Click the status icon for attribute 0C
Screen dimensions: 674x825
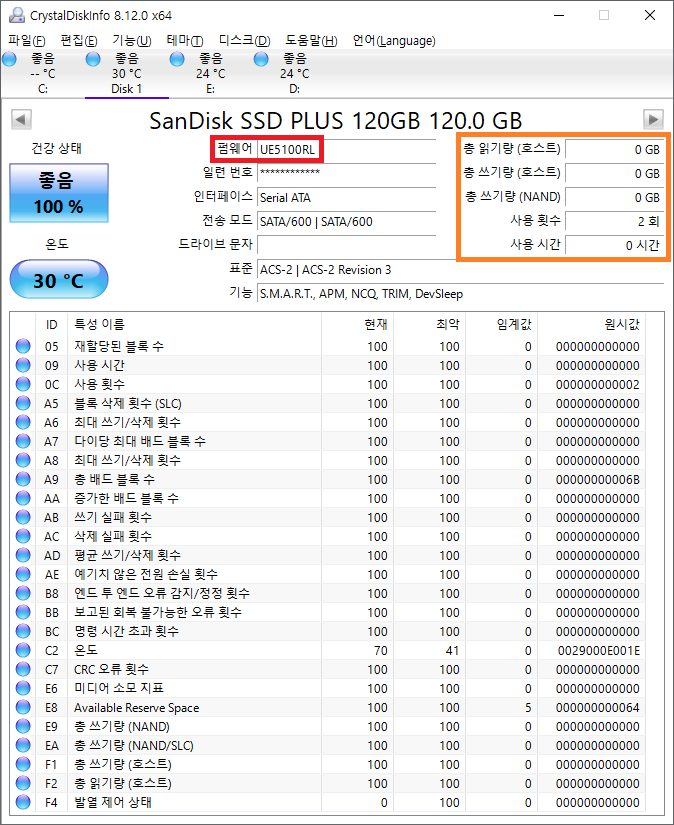tap(23, 384)
